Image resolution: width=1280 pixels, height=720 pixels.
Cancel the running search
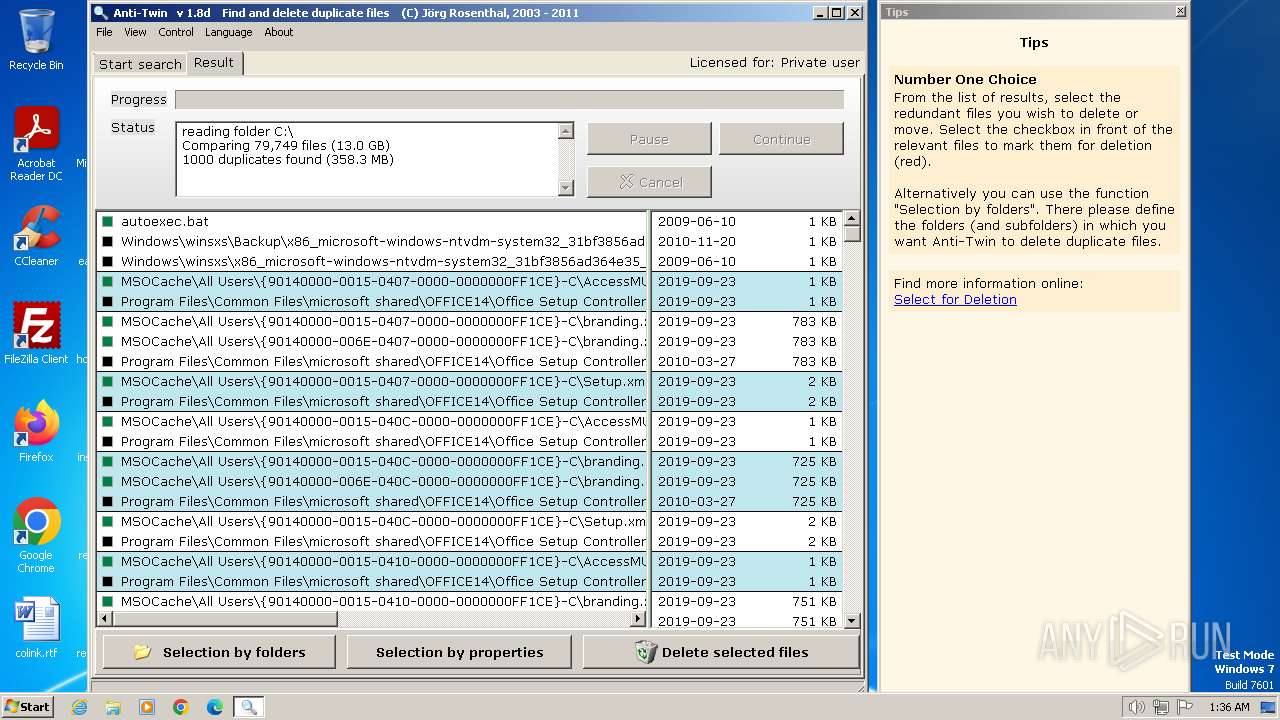tap(649, 182)
